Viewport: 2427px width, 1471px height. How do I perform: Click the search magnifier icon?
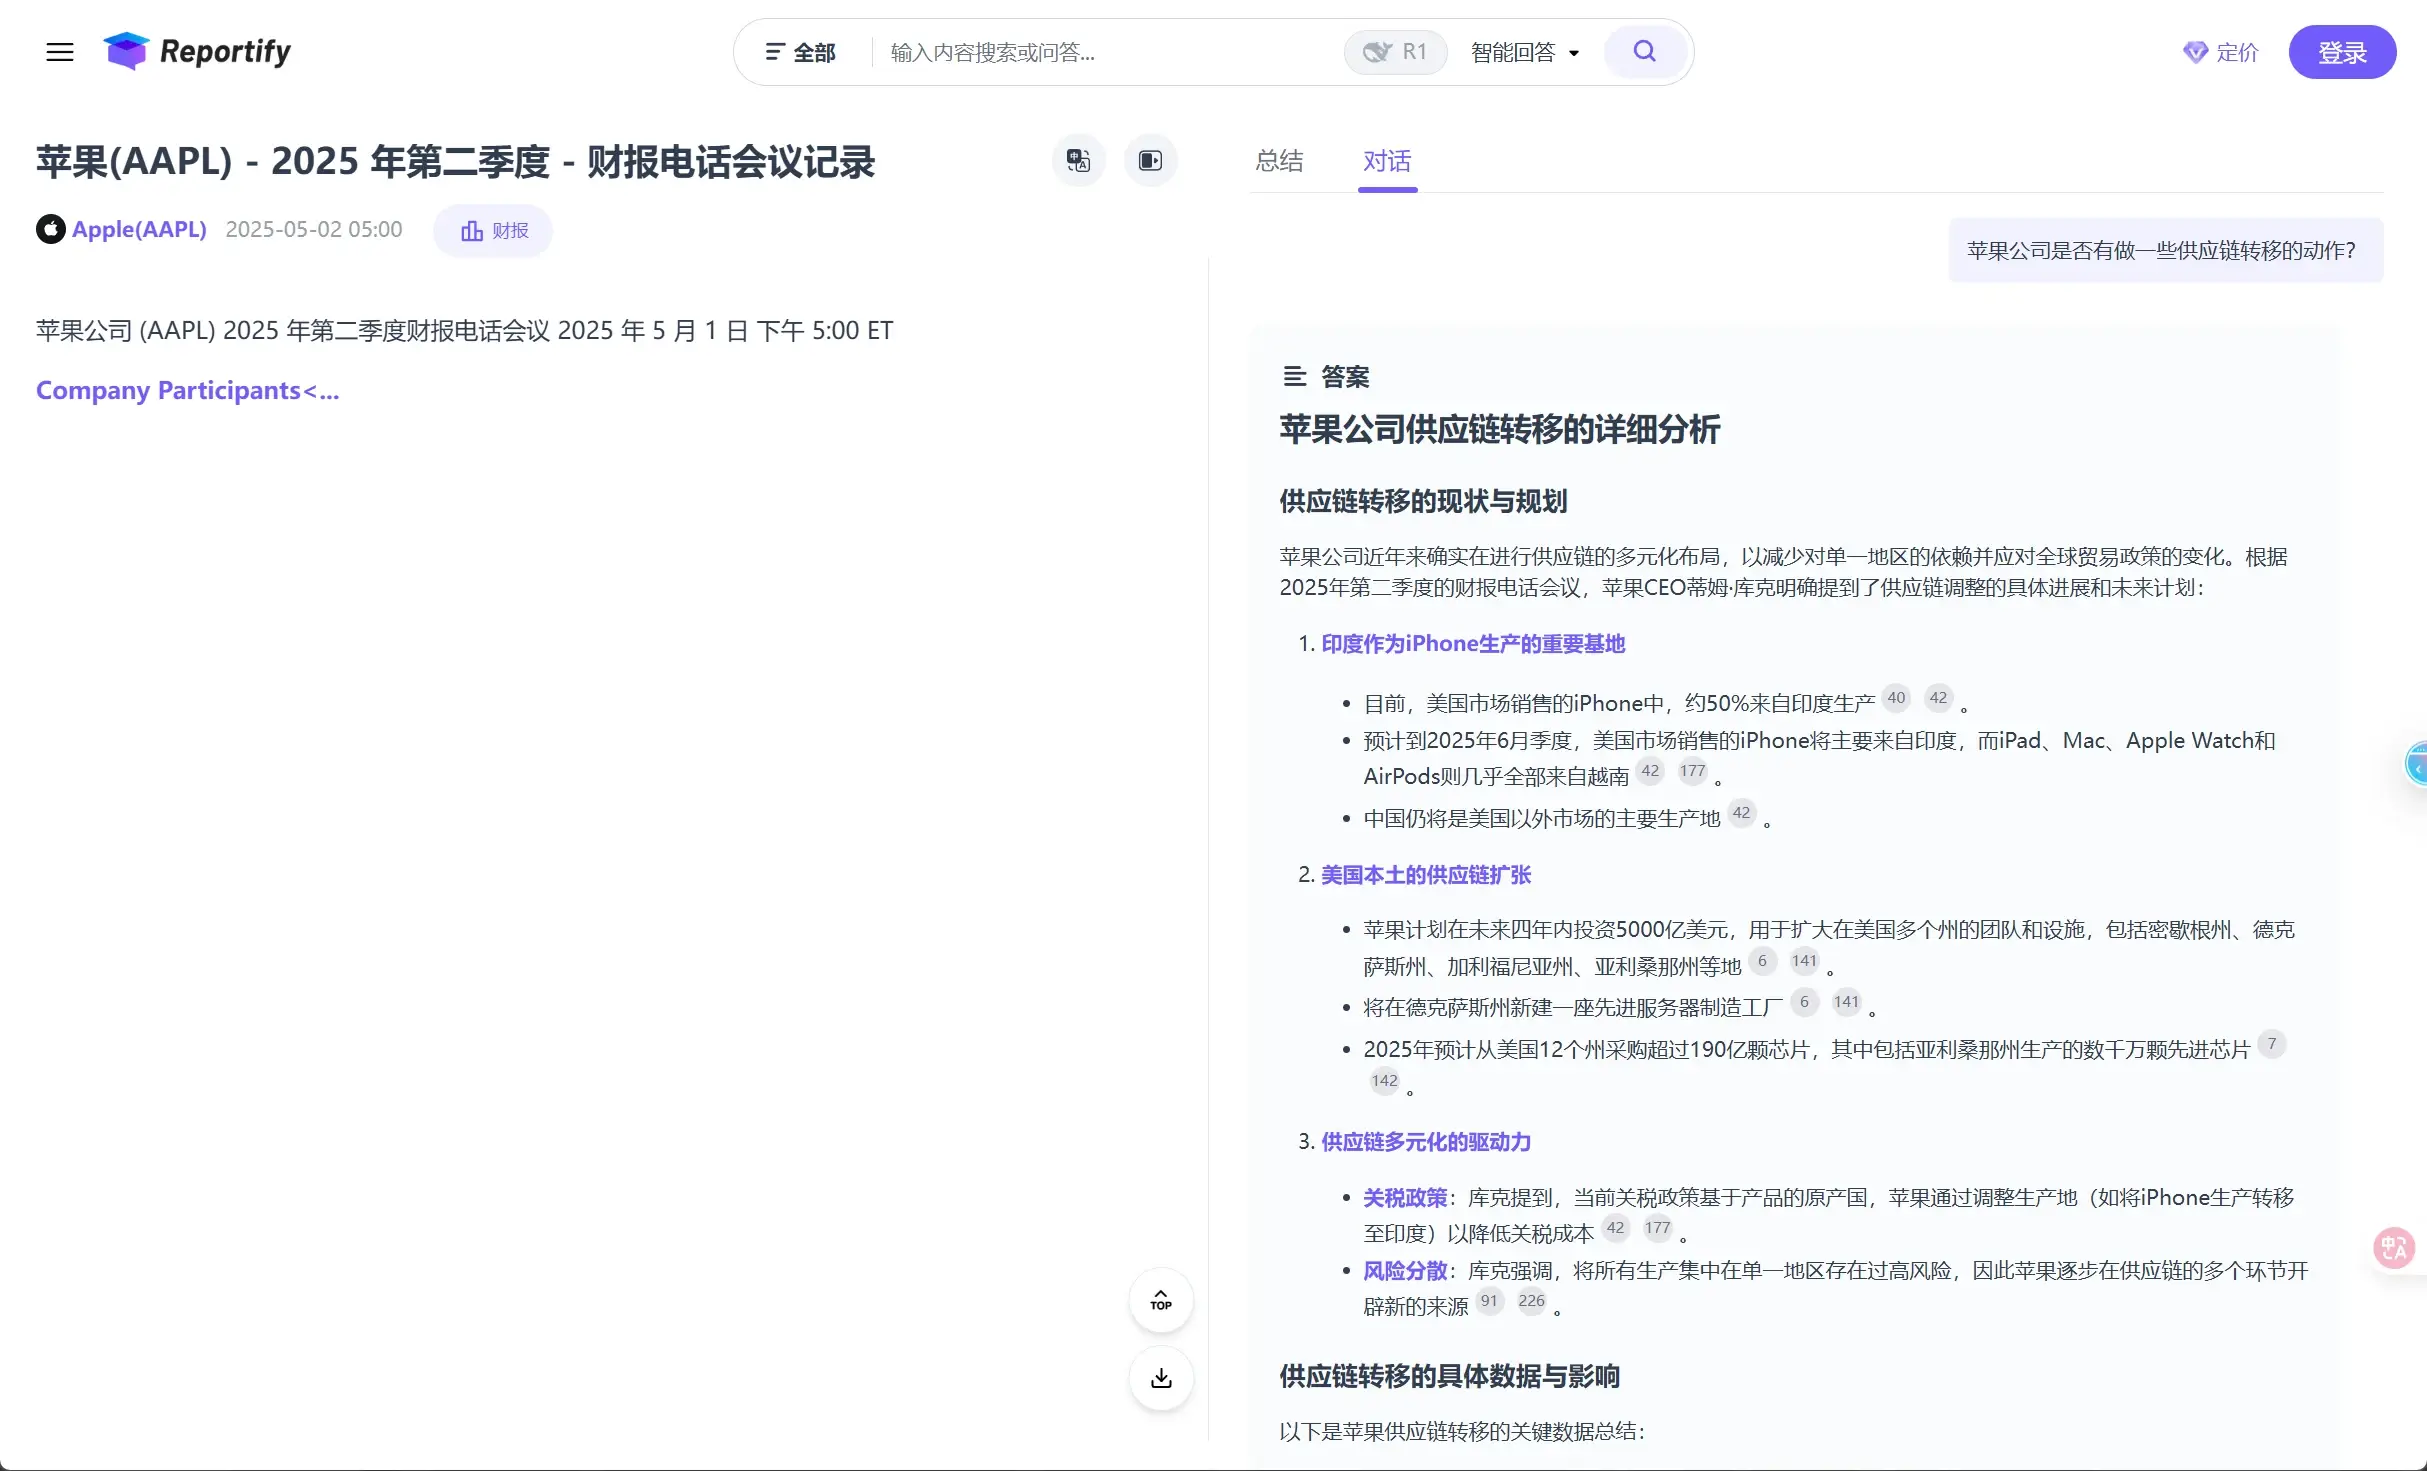1644,51
